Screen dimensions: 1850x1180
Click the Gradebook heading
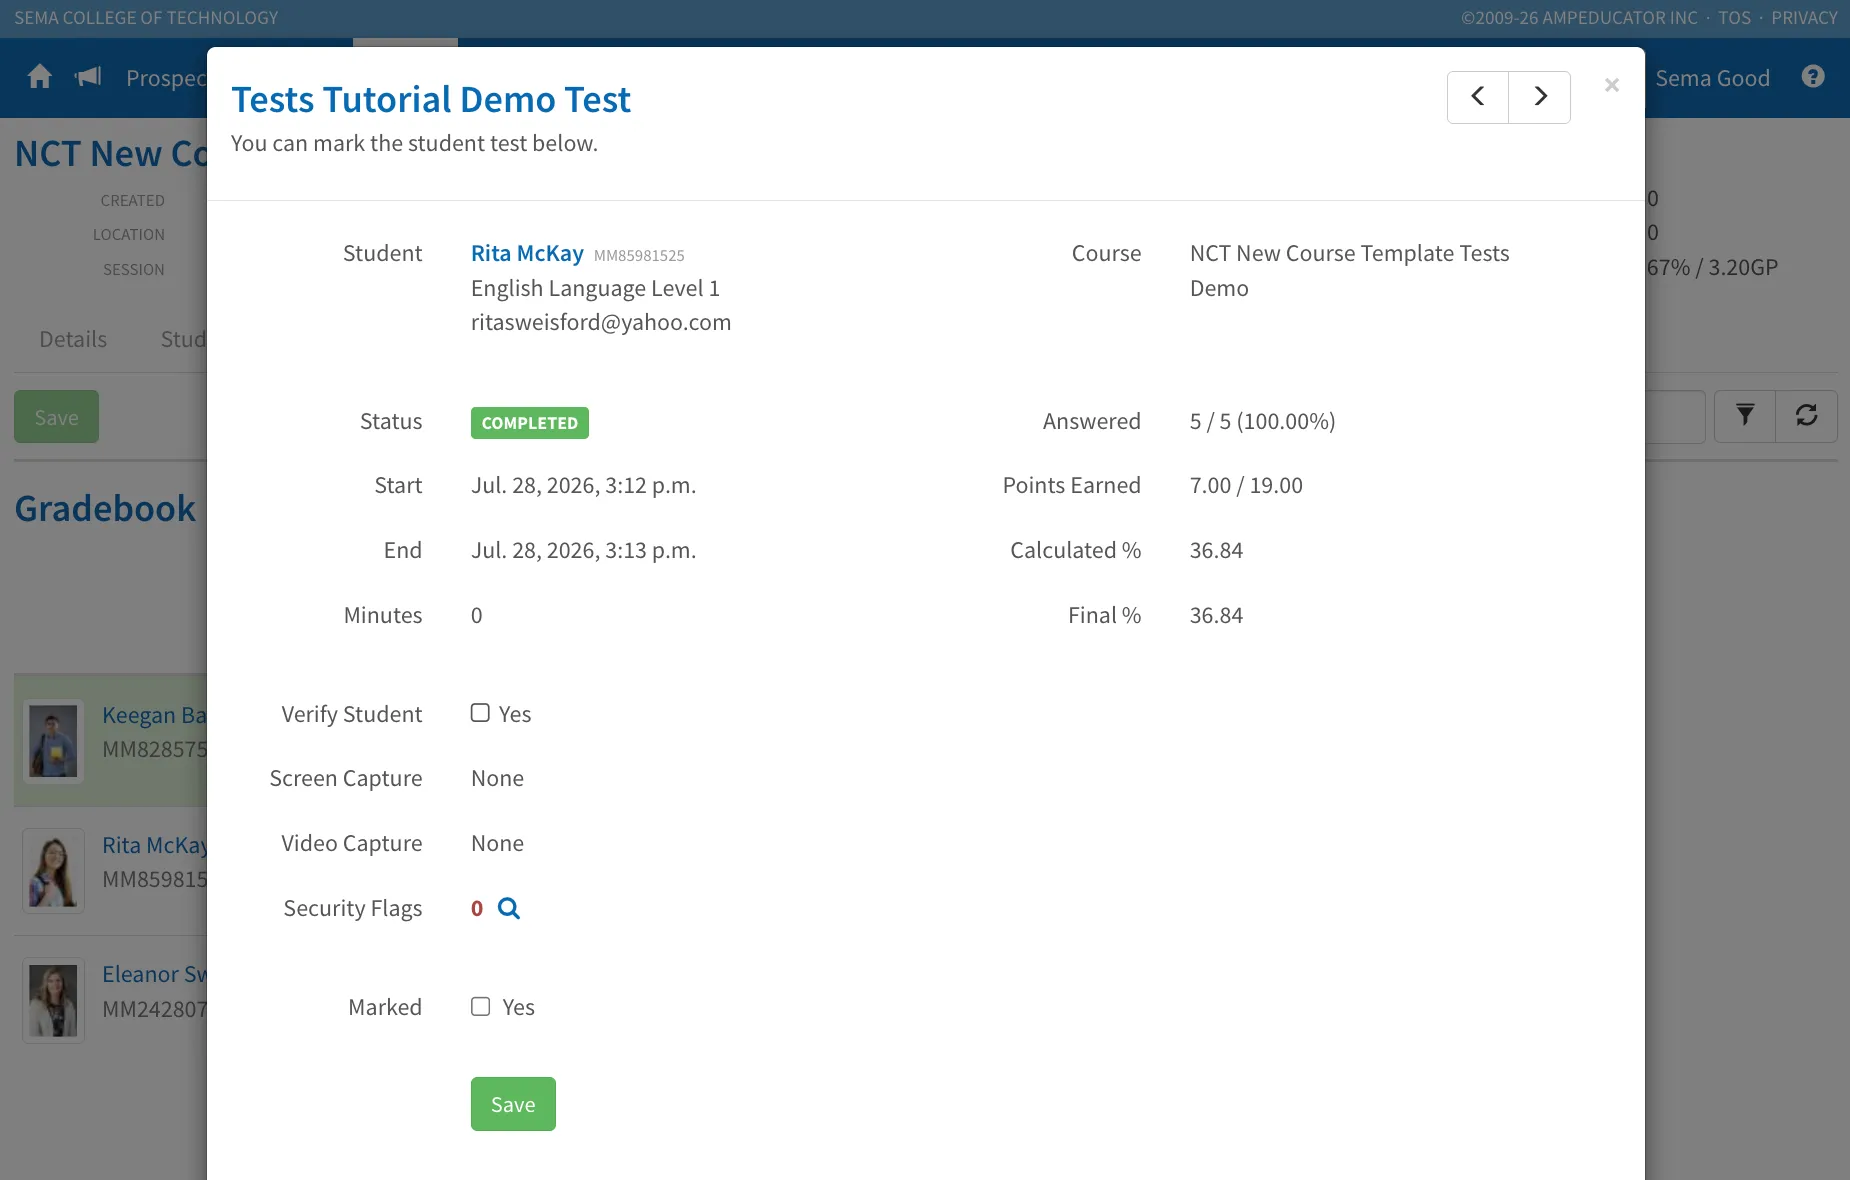[x=105, y=509]
